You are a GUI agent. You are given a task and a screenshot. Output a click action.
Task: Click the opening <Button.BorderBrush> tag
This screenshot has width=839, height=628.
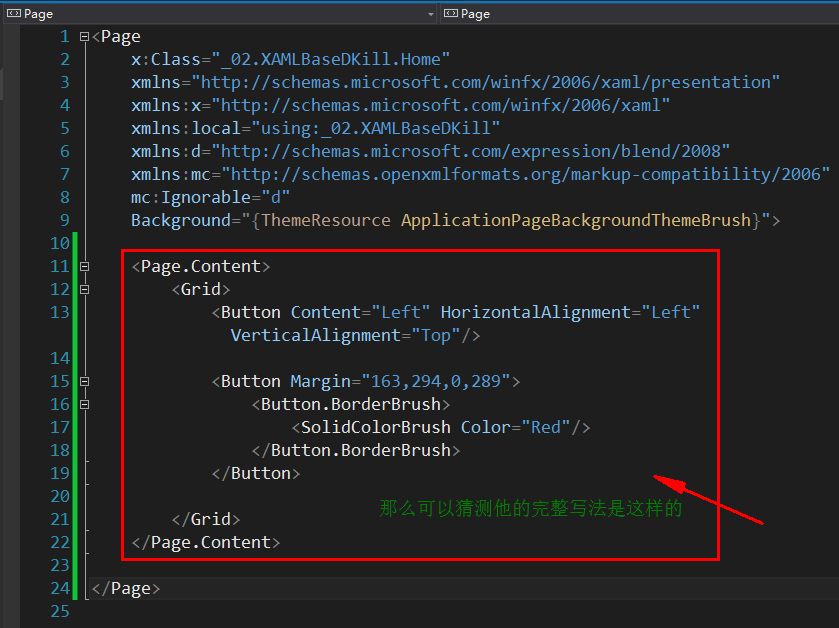click(351, 404)
